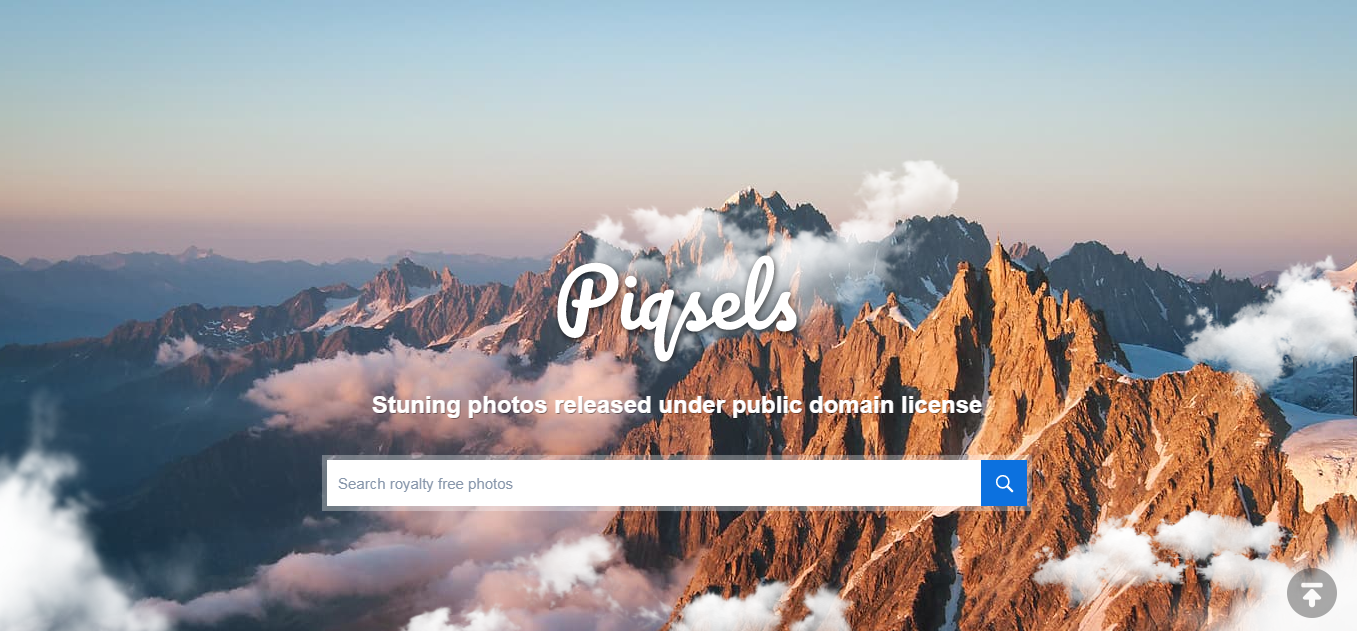This screenshot has height=631, width=1357.
Task: Click the upward arrow circle in bottom corner
Action: coord(1312,593)
